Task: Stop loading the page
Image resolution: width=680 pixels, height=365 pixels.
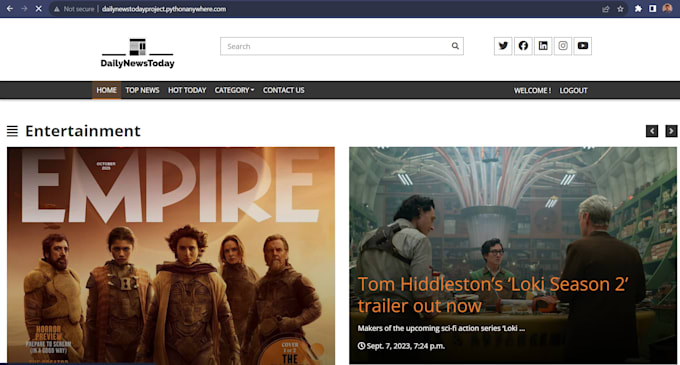Action: (x=39, y=9)
